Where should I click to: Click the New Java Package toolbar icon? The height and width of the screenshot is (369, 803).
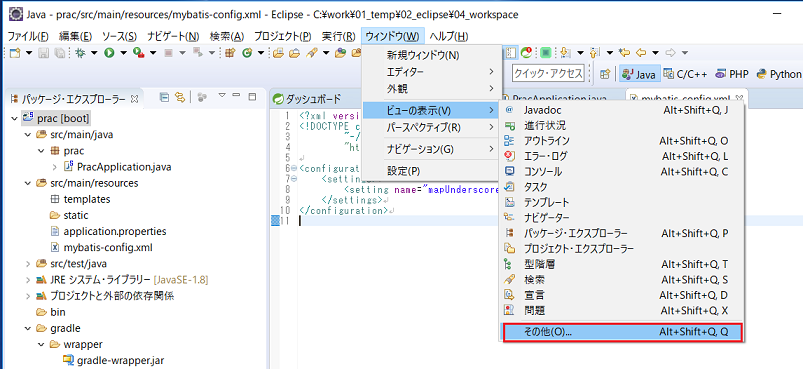[229, 53]
